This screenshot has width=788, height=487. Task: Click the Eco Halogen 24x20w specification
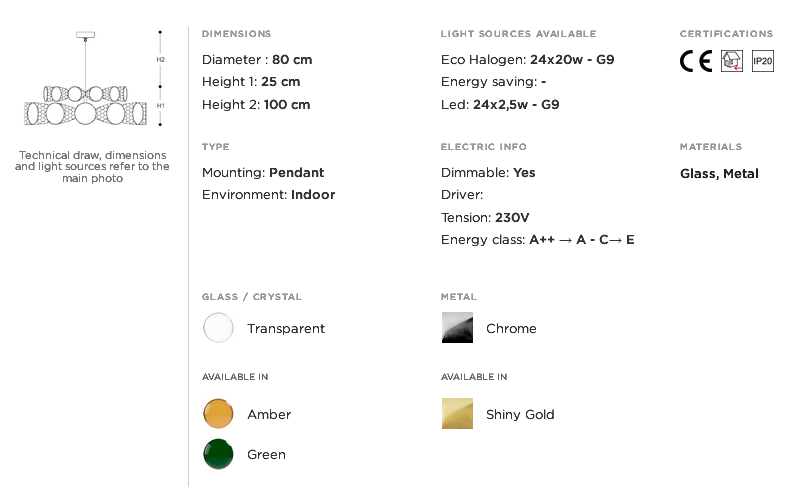tap(527, 60)
